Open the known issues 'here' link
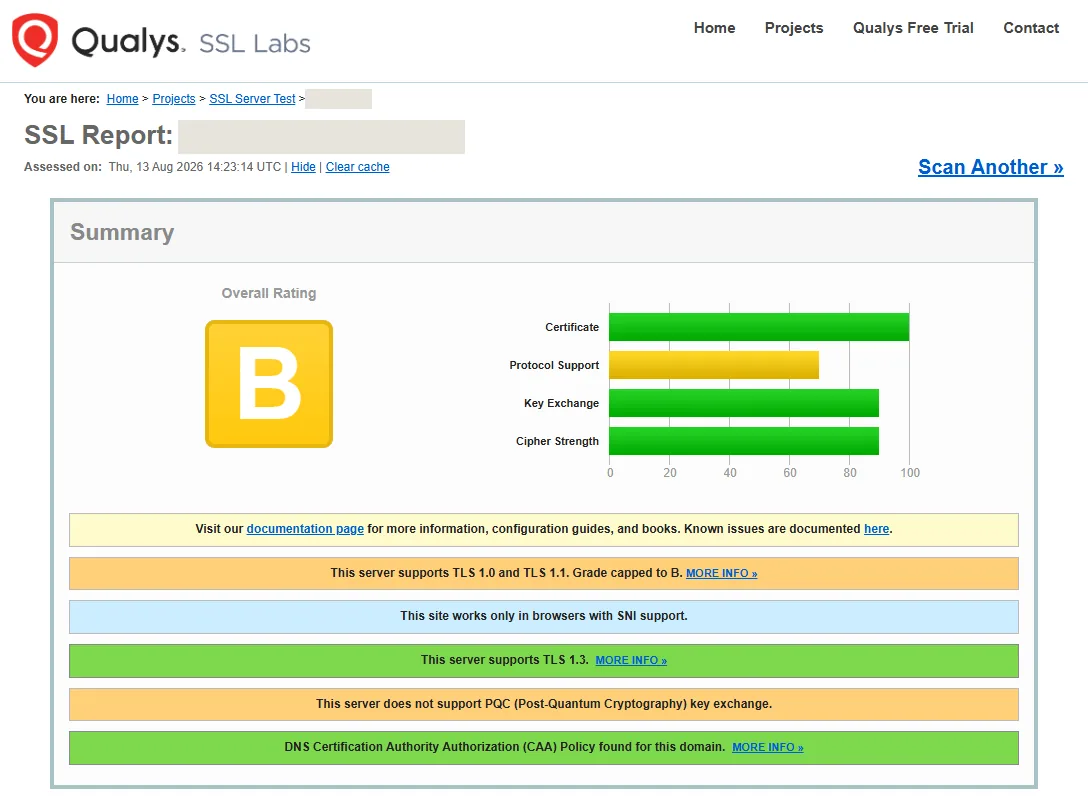Screen dimensions: 1088x798 [876, 529]
